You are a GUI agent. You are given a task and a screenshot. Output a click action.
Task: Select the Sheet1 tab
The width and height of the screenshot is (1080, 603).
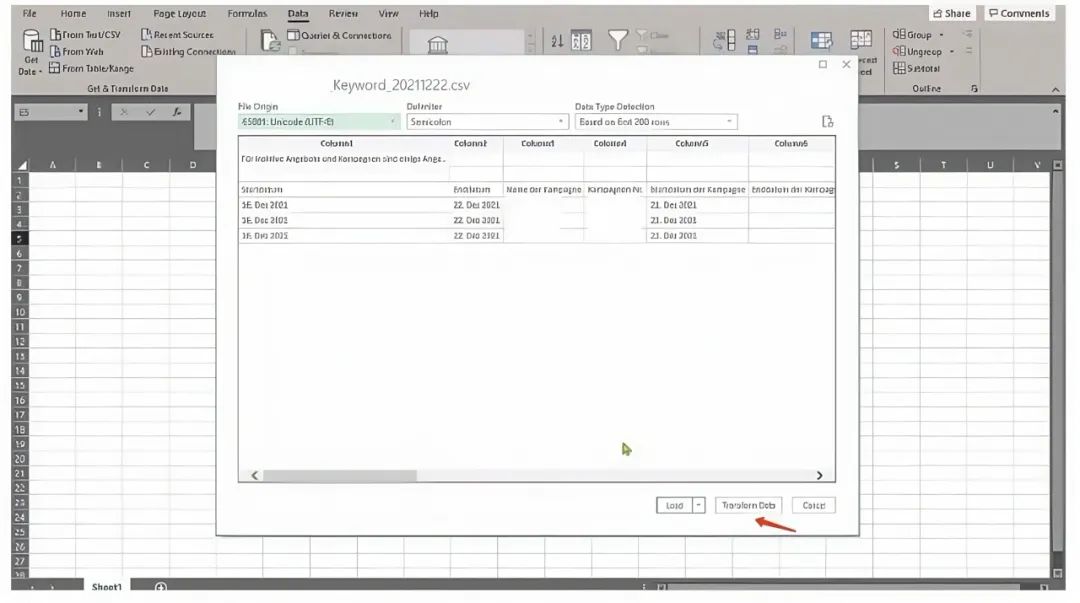106,587
